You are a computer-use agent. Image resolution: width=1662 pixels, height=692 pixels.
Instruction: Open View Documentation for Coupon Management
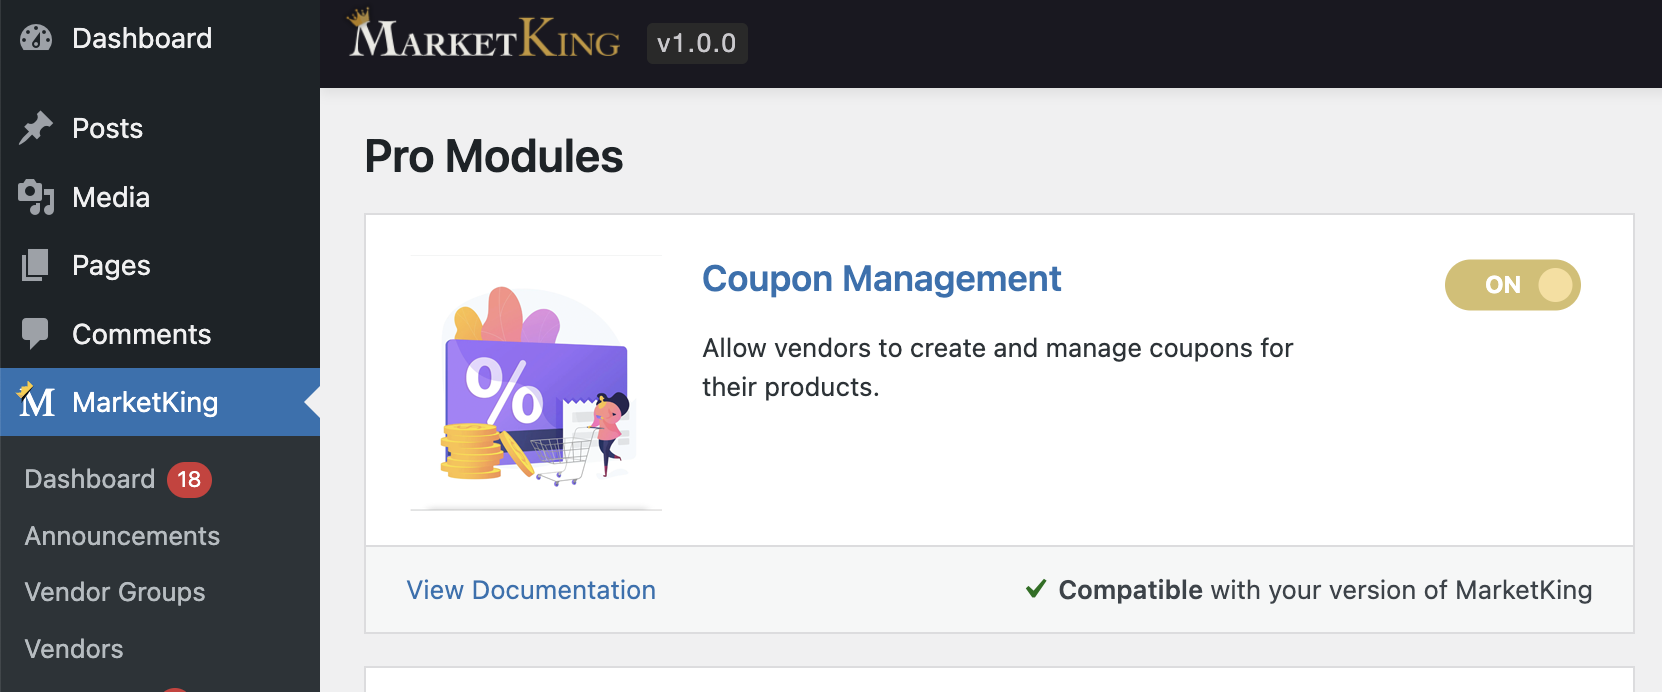(x=530, y=589)
